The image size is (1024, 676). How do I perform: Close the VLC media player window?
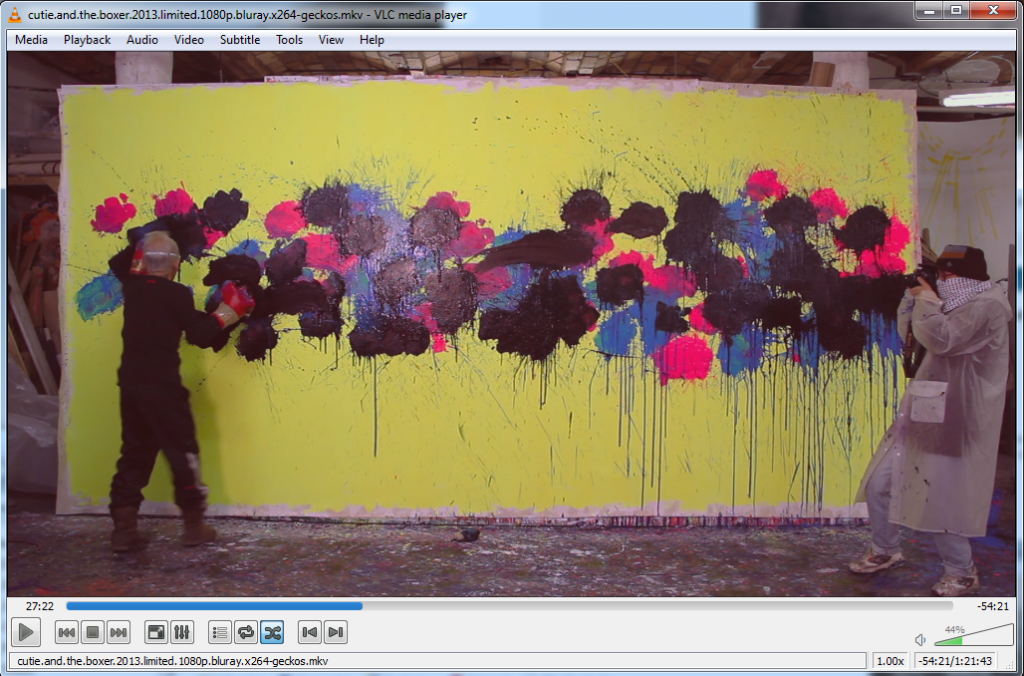tap(993, 10)
